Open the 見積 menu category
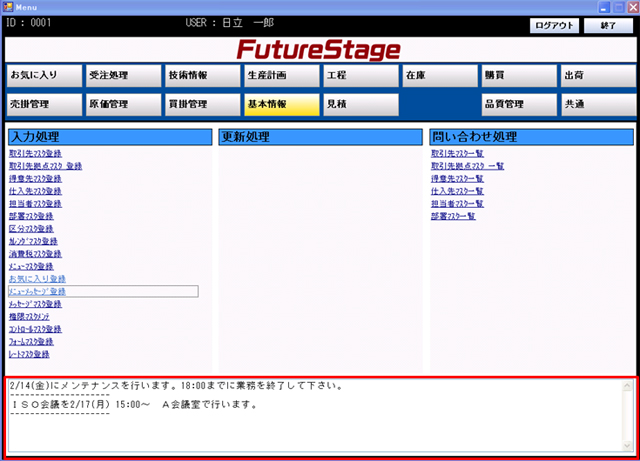Image resolution: width=640 pixels, height=461 pixels. [361, 105]
